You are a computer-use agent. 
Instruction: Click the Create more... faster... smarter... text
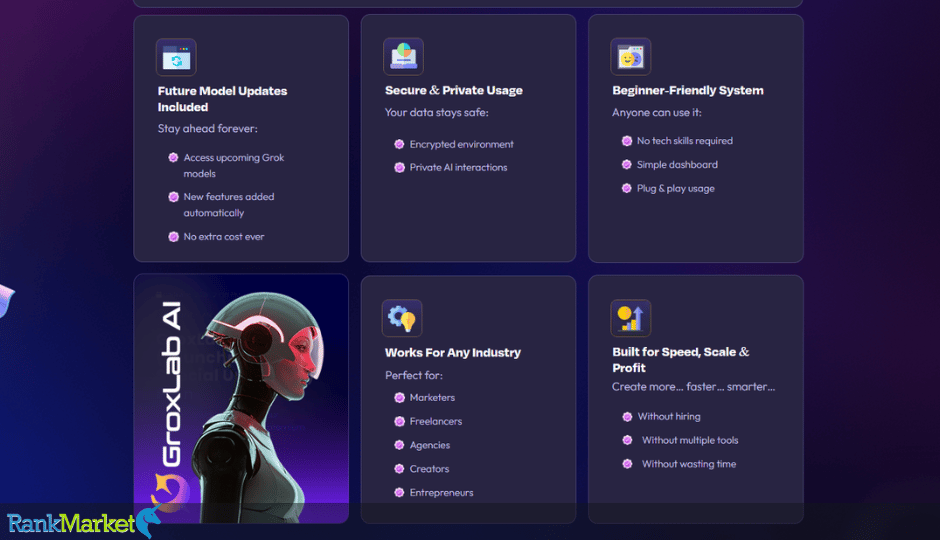(x=693, y=387)
